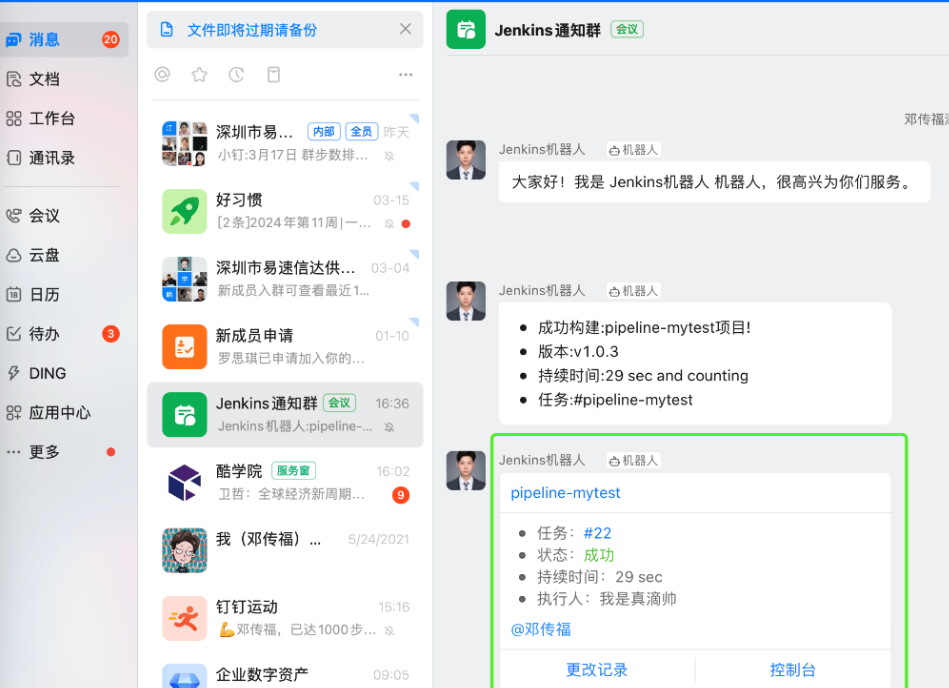Open the 消息 messages section

click(x=64, y=40)
